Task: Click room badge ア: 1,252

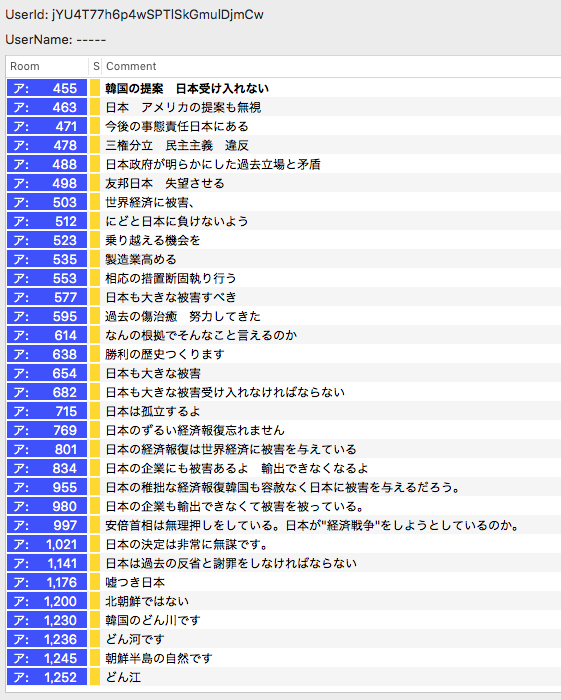Action: [x=47, y=677]
